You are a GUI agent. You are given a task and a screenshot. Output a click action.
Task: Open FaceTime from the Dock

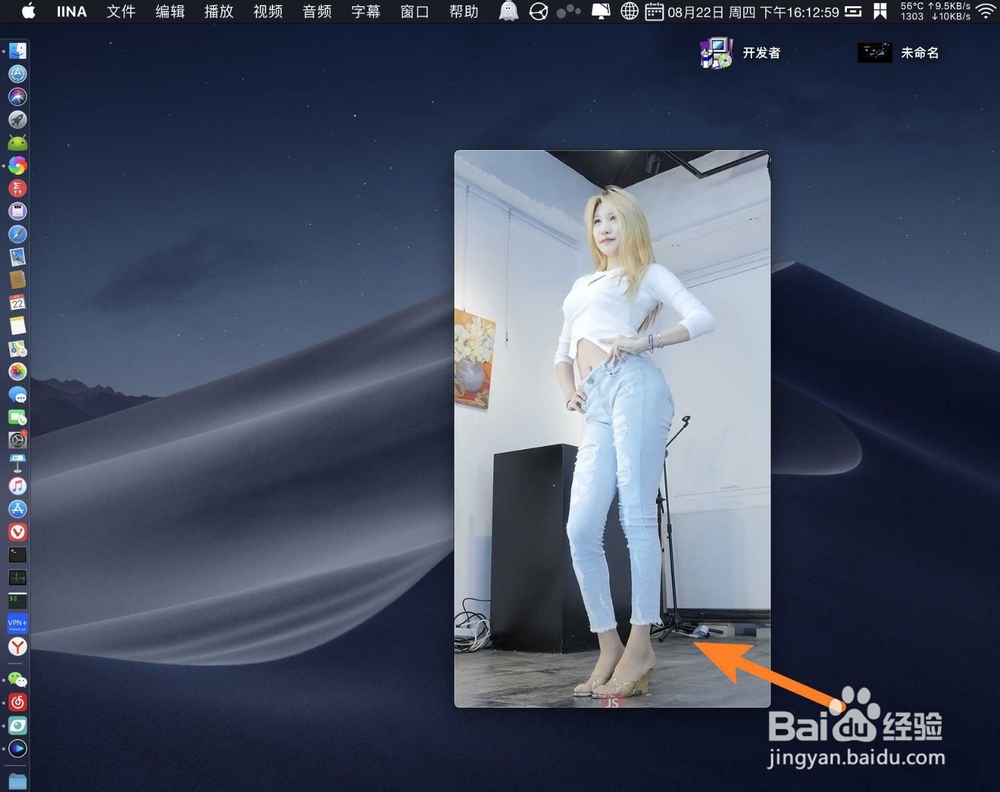(x=17, y=418)
